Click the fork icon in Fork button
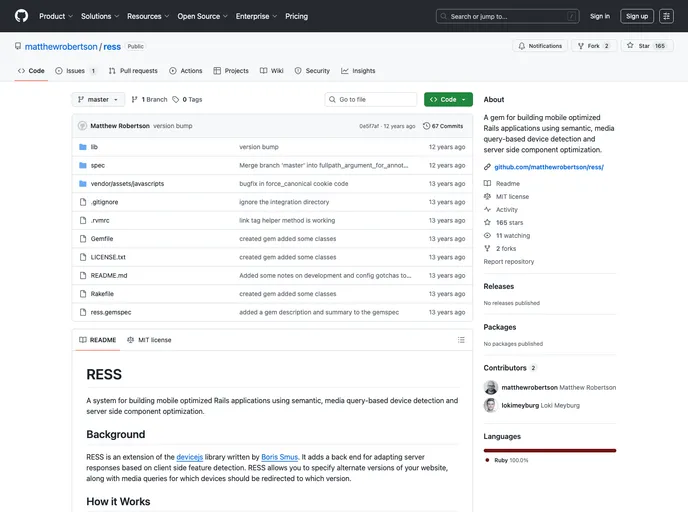The image size is (688, 512). [x=581, y=46]
